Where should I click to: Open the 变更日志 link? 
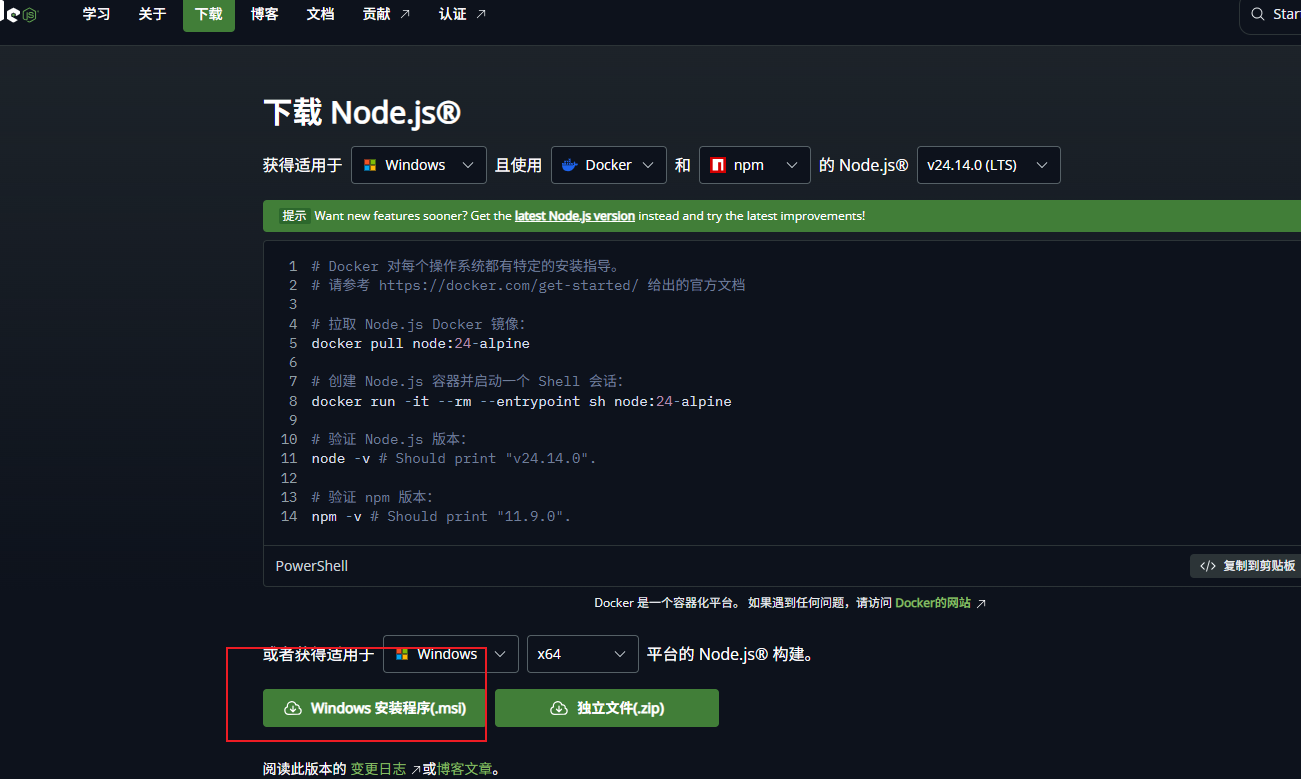(x=386, y=769)
